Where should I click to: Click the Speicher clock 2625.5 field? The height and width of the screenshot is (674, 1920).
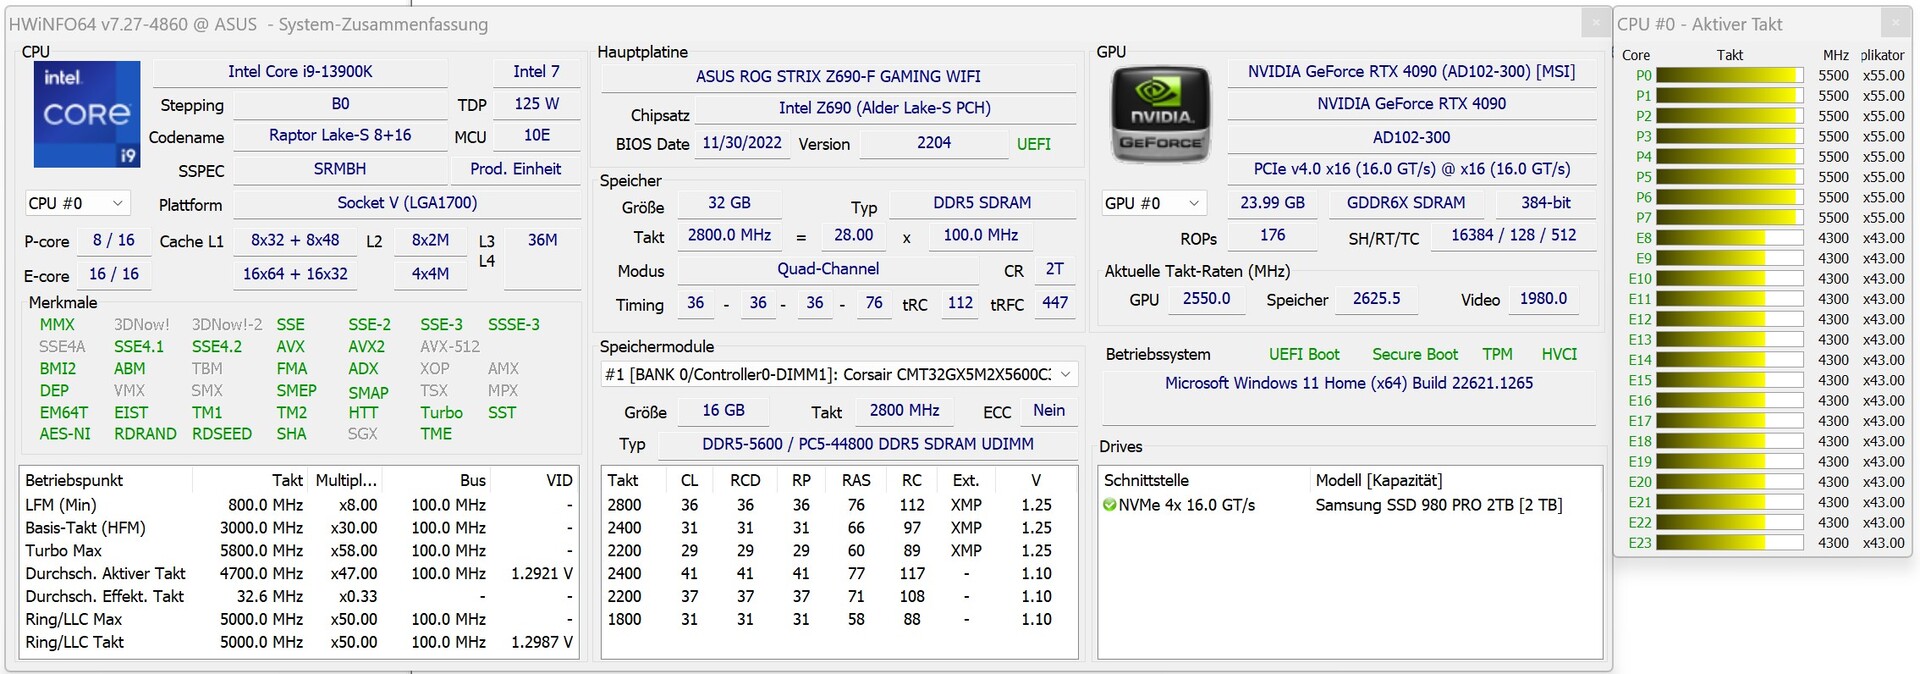click(1376, 299)
